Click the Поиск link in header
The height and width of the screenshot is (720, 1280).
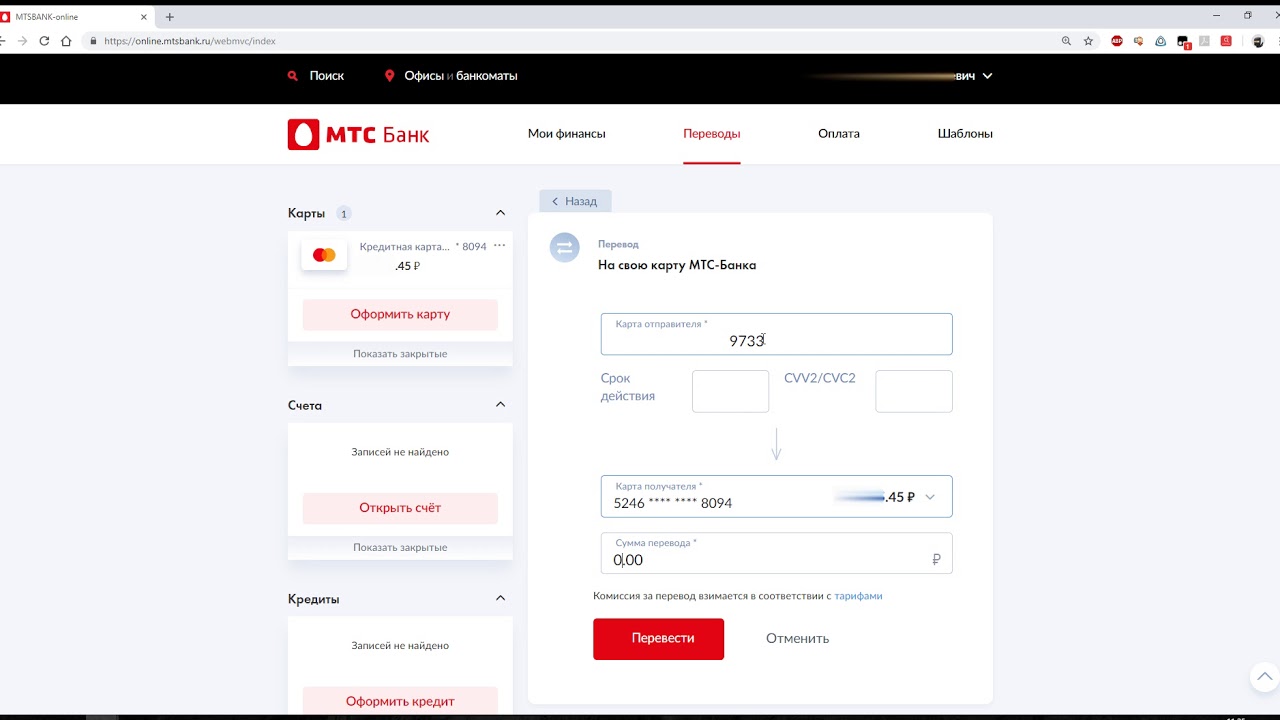point(327,76)
